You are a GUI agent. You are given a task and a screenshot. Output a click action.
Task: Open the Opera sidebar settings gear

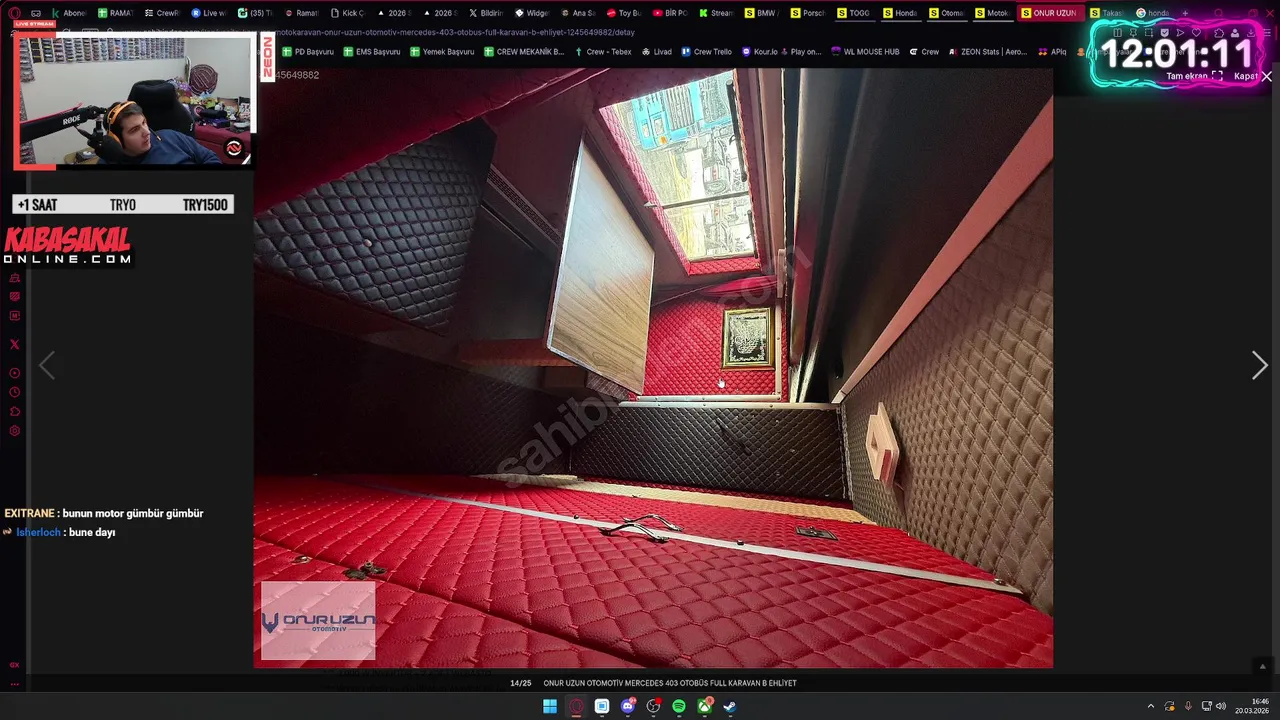(15, 431)
